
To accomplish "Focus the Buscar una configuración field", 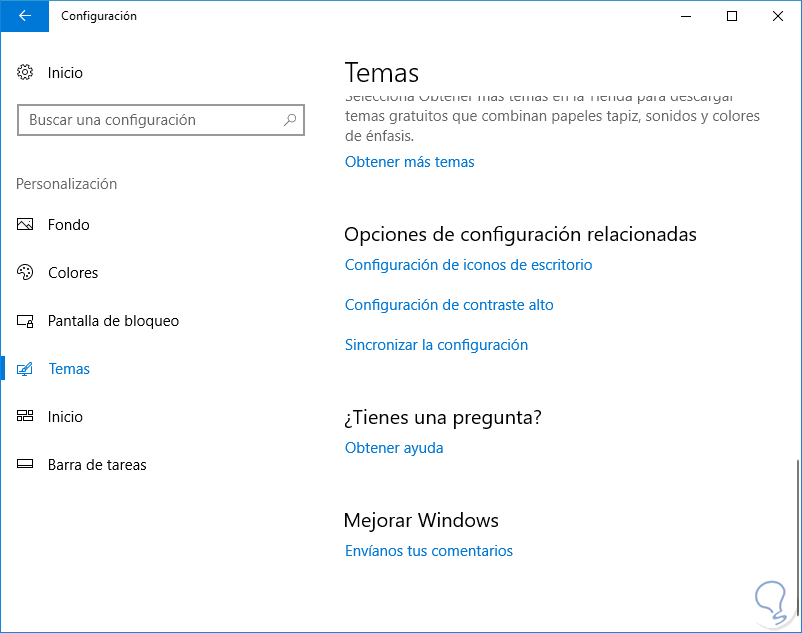I will click(150, 120).
